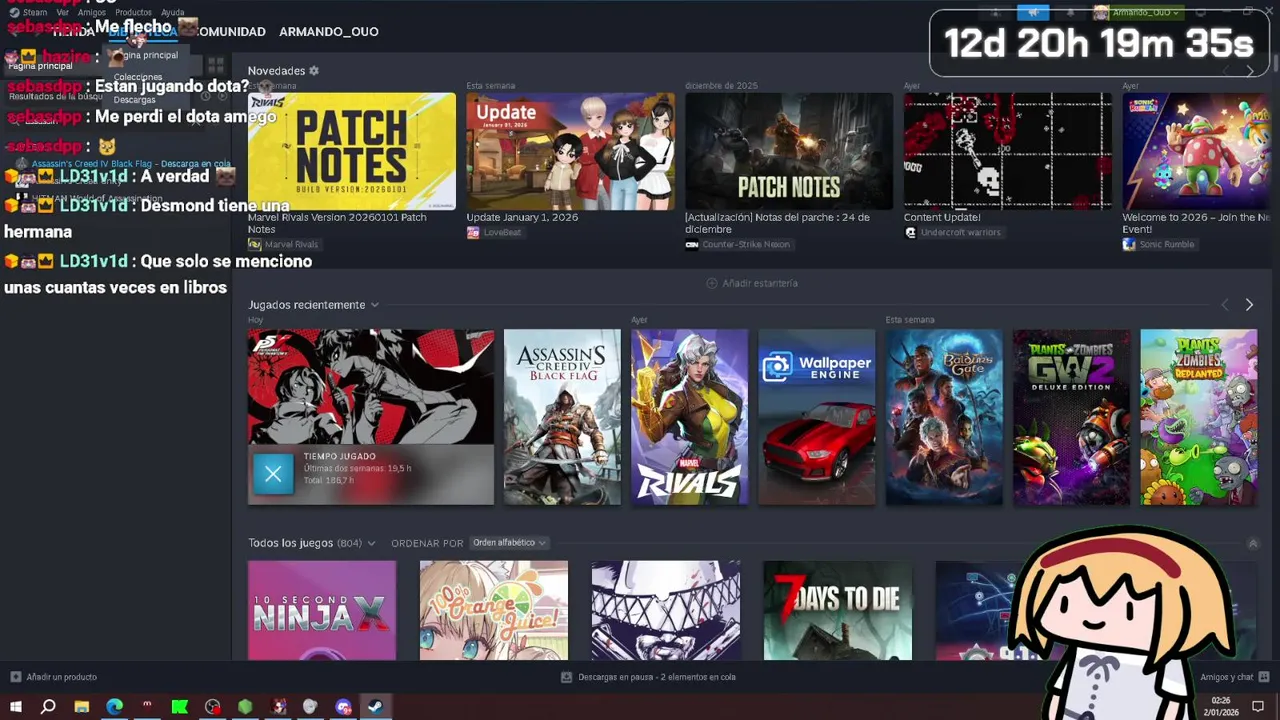
Task: Select Wallpaper Engine in recent games
Action: point(817,417)
